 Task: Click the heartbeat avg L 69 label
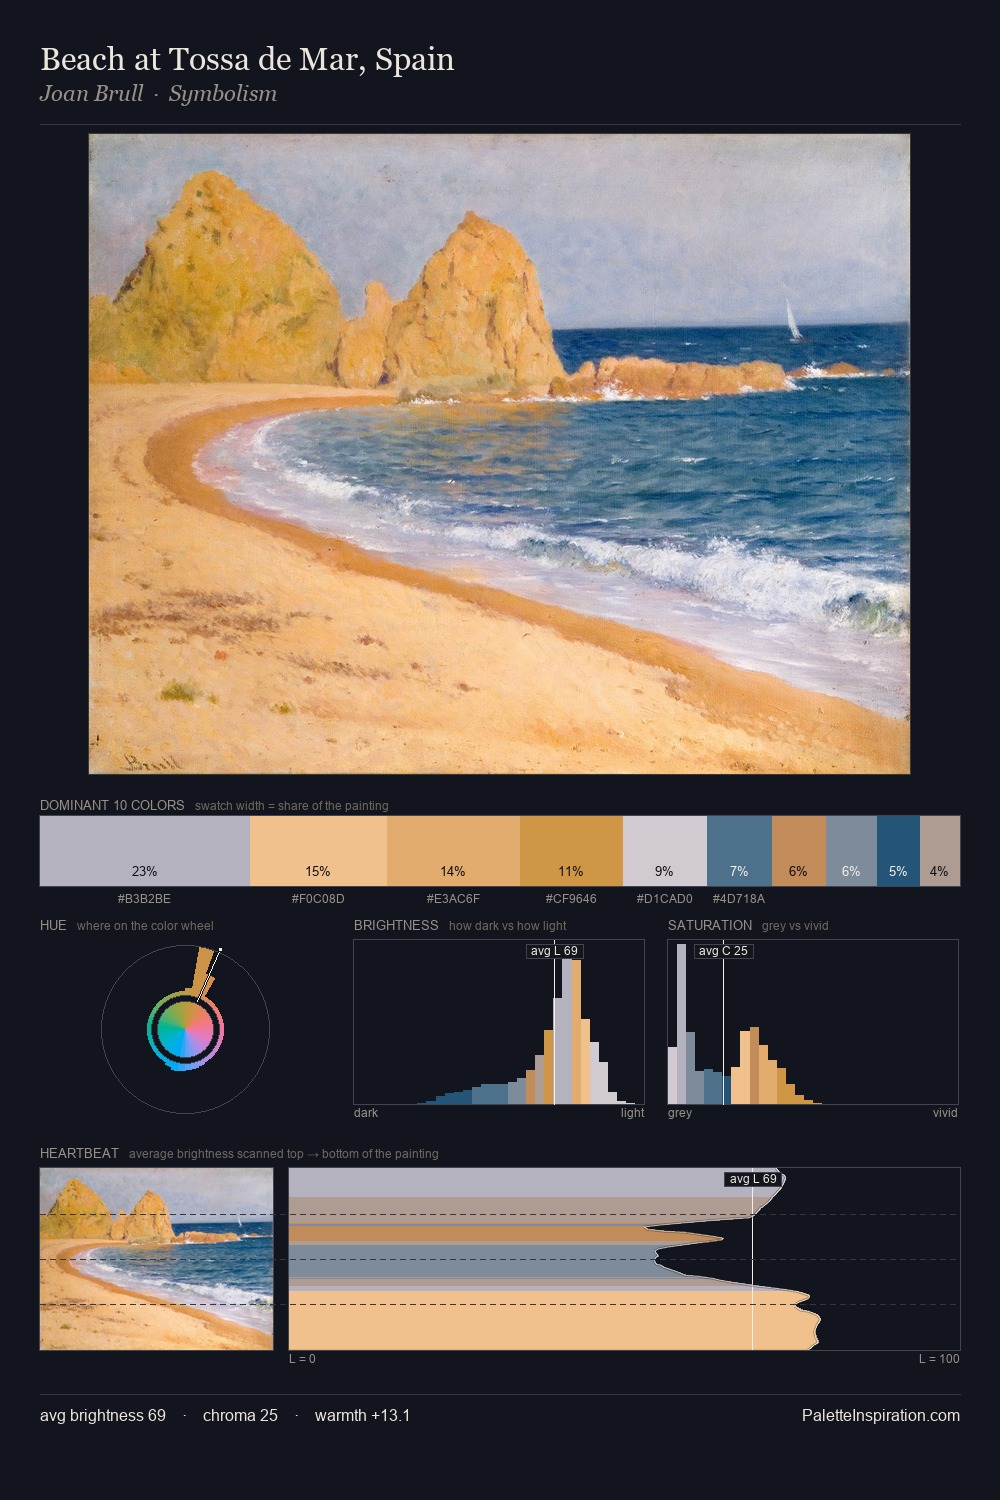pos(753,1179)
